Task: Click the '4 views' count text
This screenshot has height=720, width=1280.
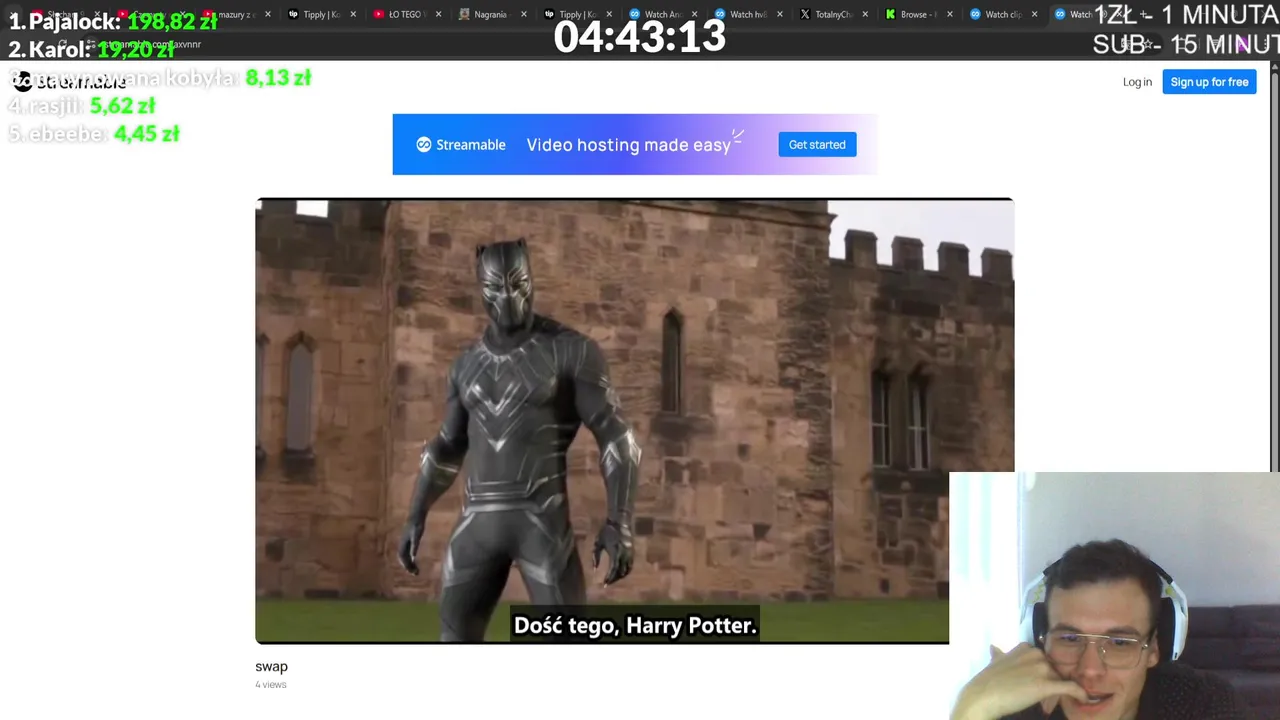Action: [x=271, y=685]
